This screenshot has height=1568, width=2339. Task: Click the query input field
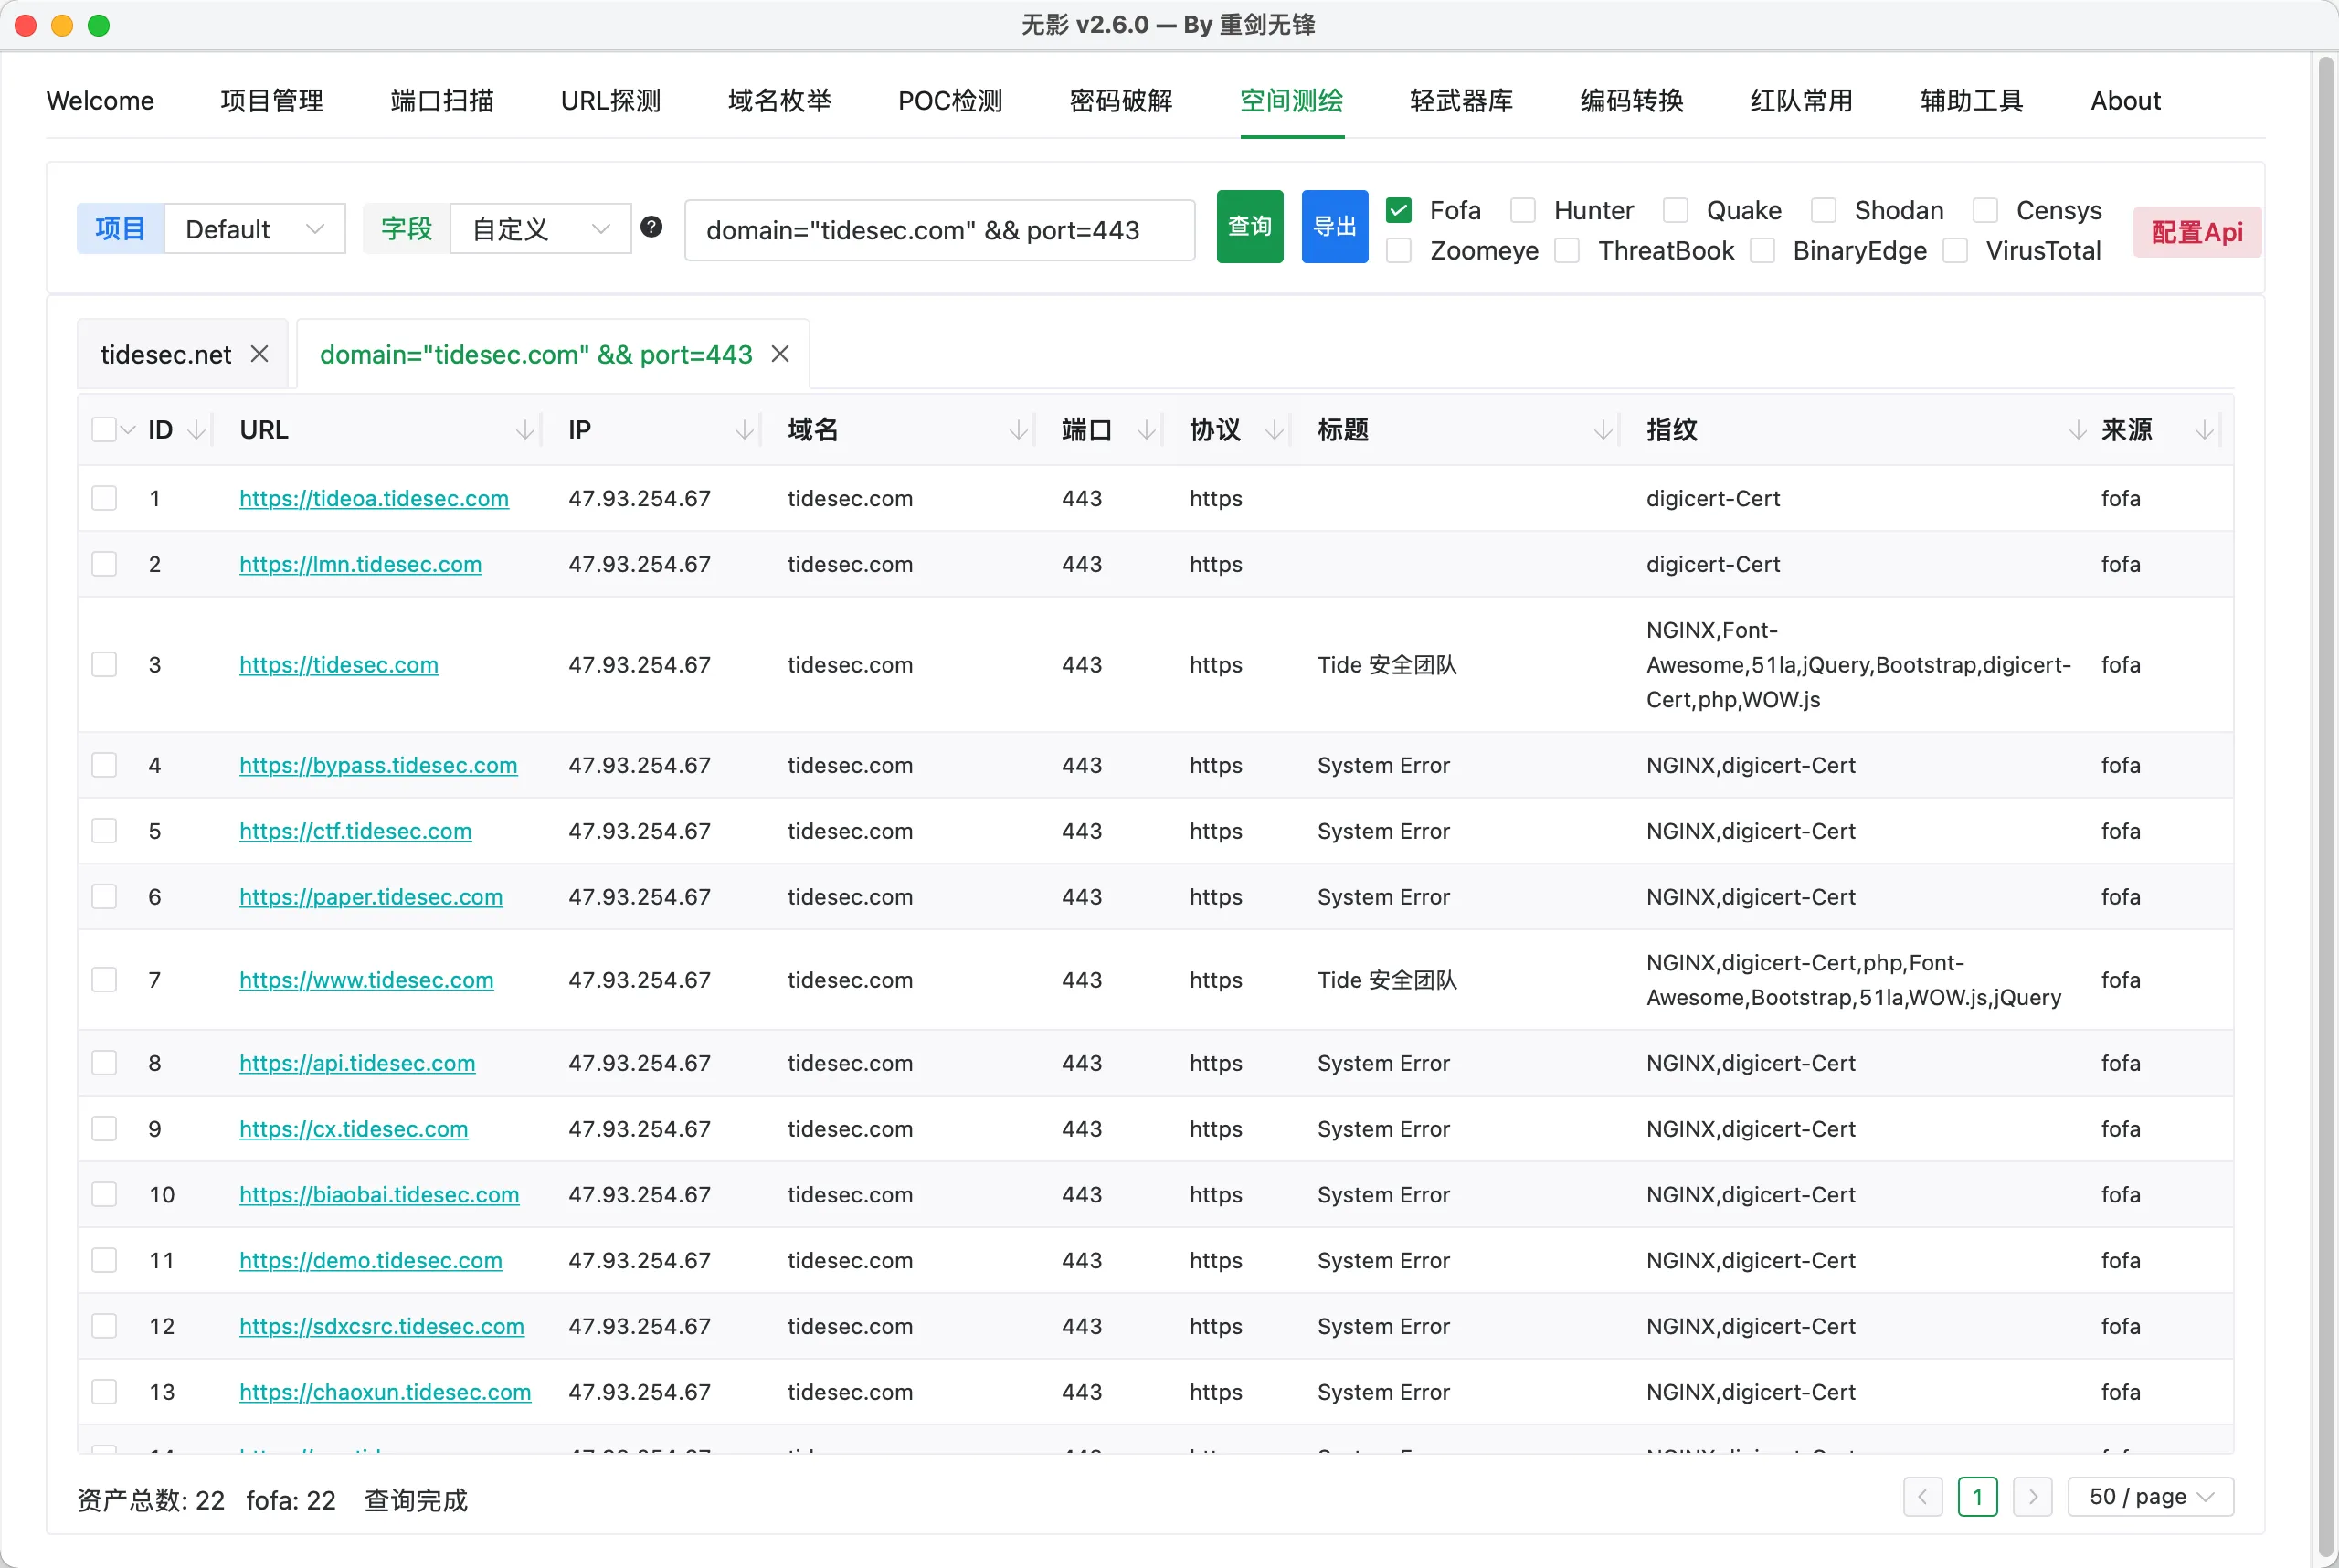(938, 230)
